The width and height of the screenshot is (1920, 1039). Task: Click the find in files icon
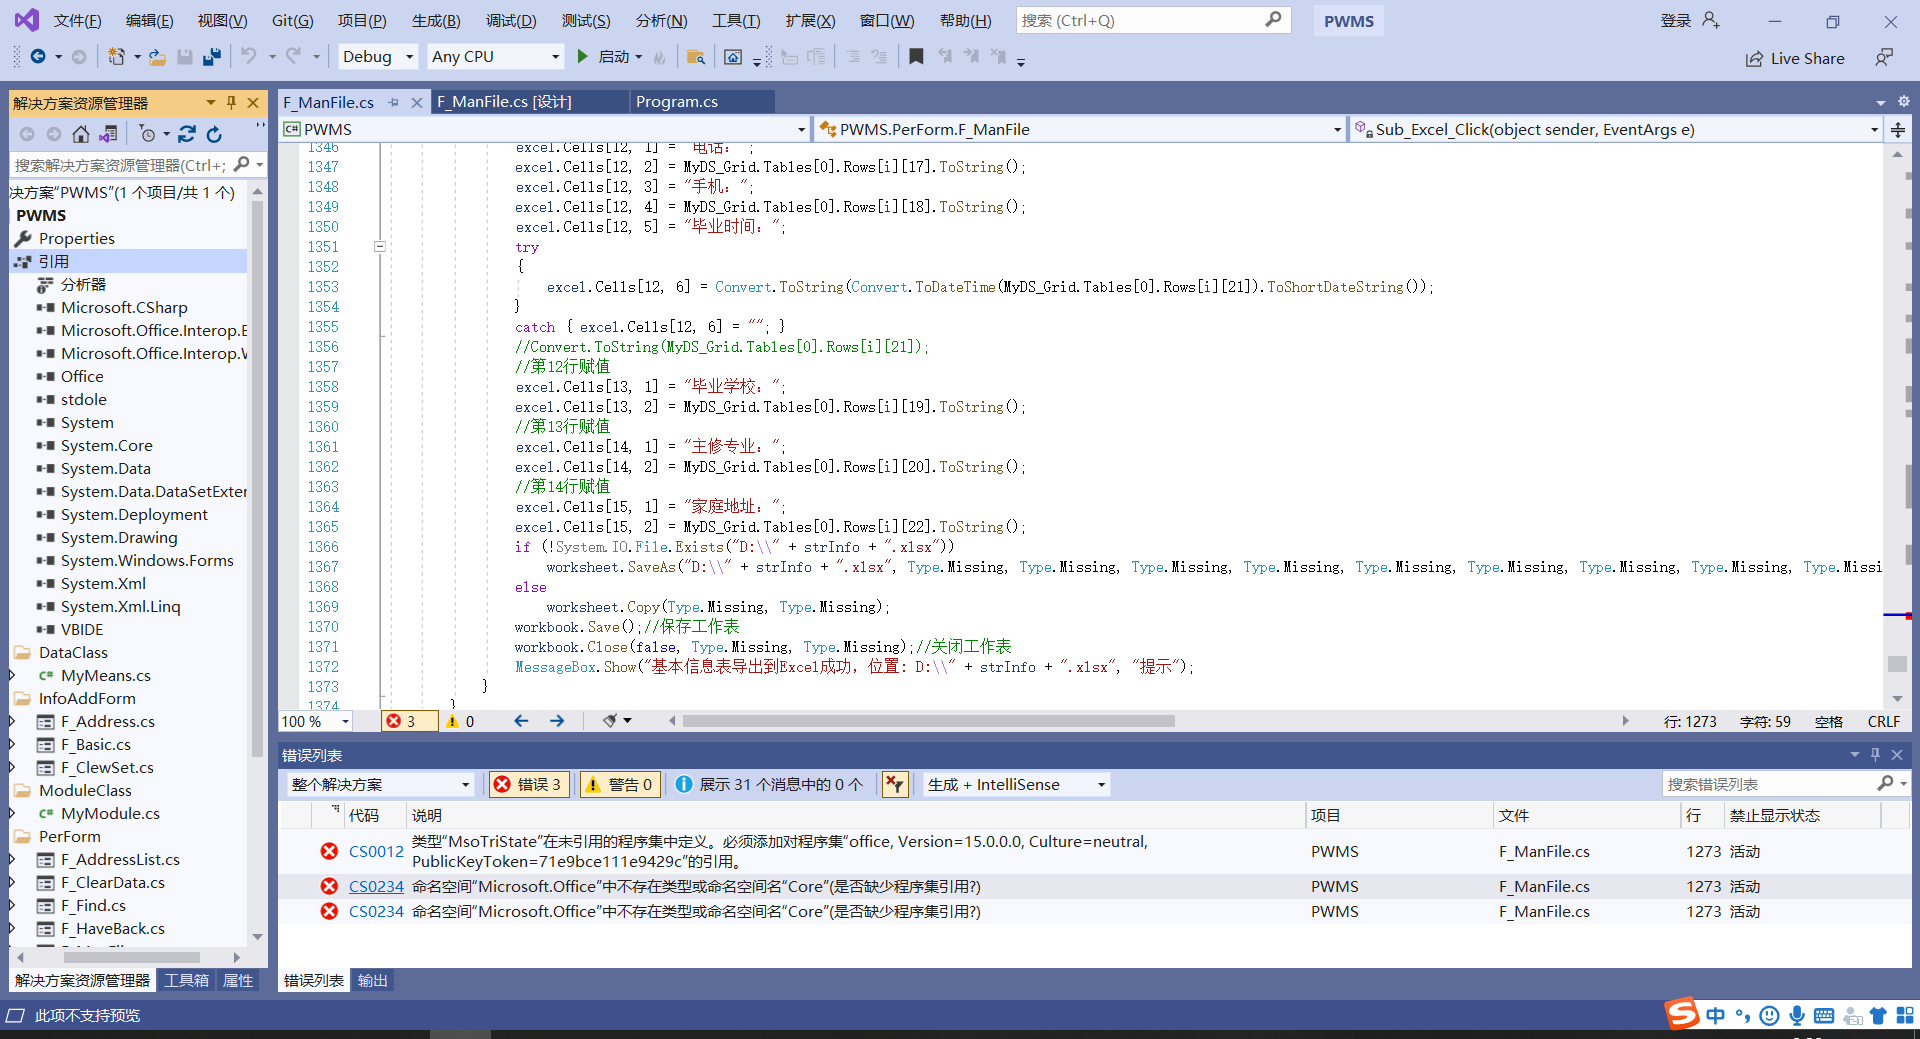click(x=696, y=57)
